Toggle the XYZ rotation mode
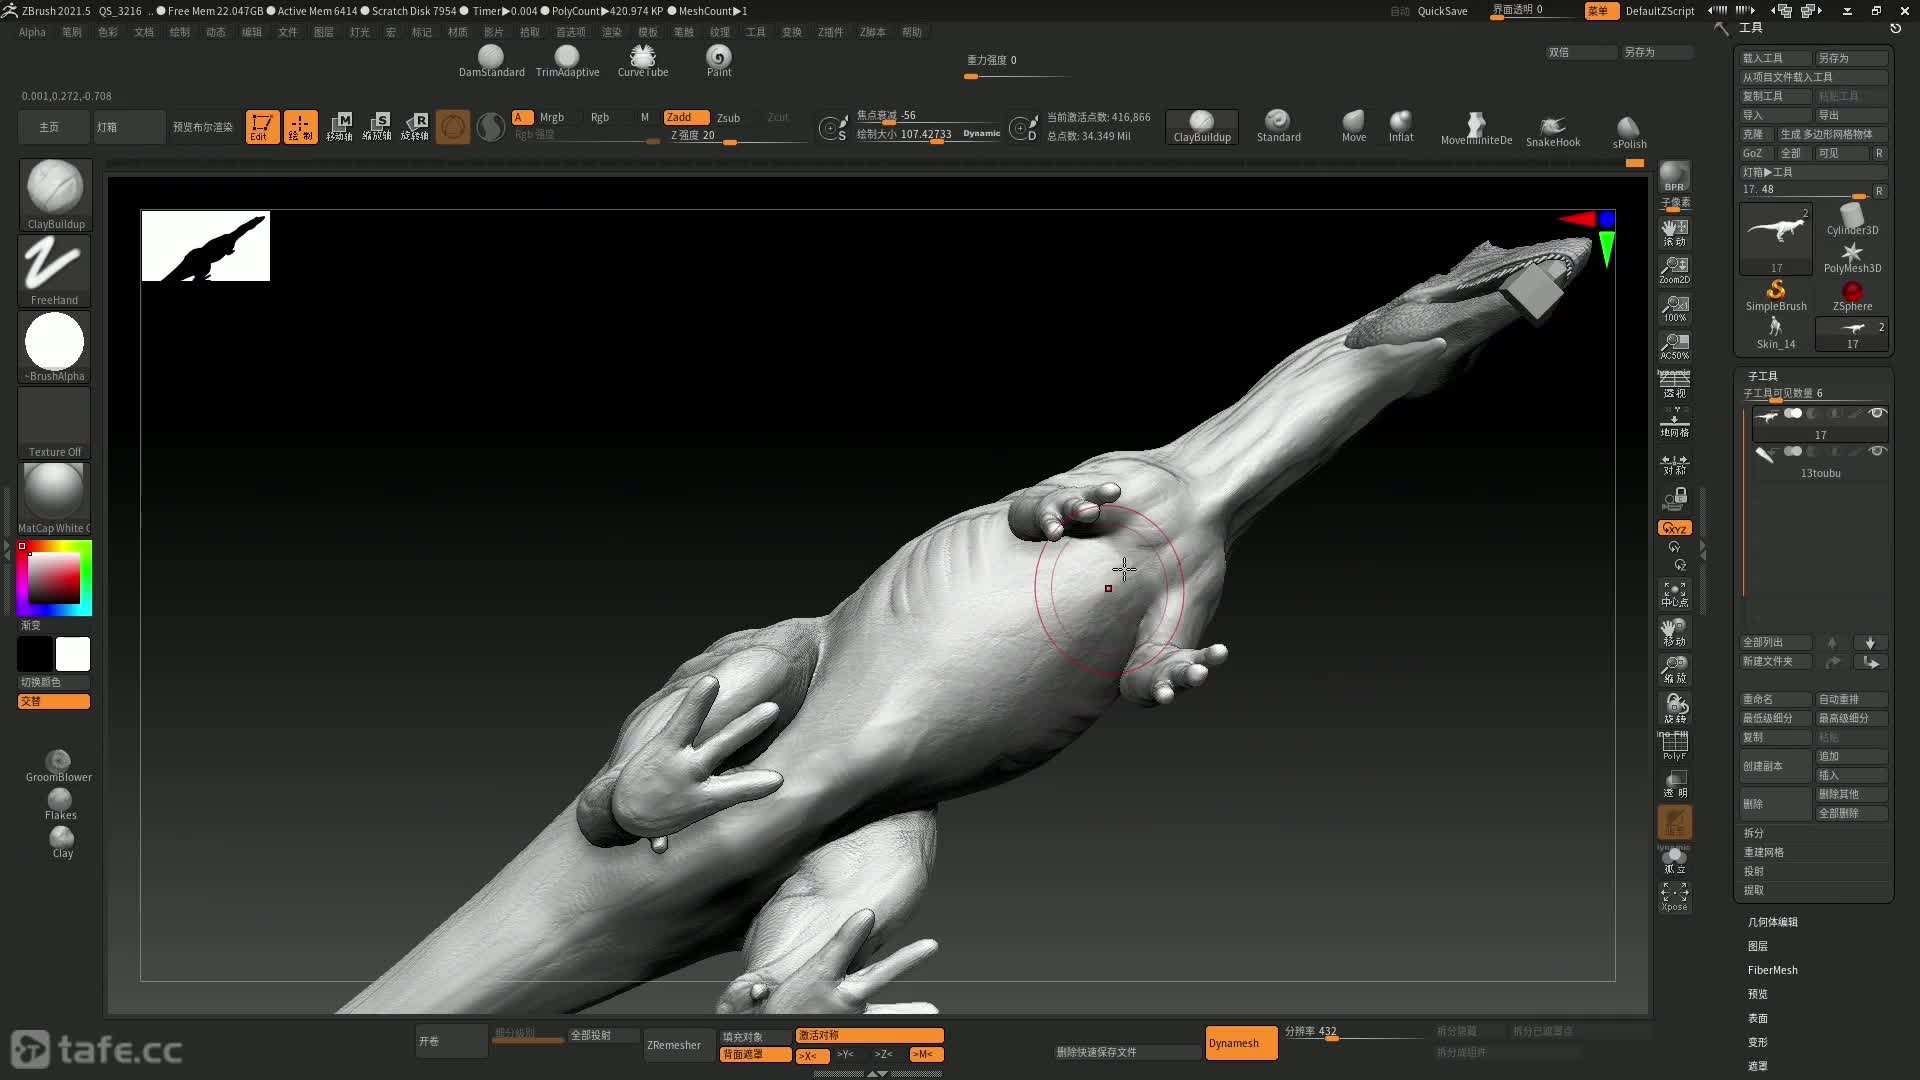Image resolution: width=1920 pixels, height=1080 pixels. tap(1674, 528)
